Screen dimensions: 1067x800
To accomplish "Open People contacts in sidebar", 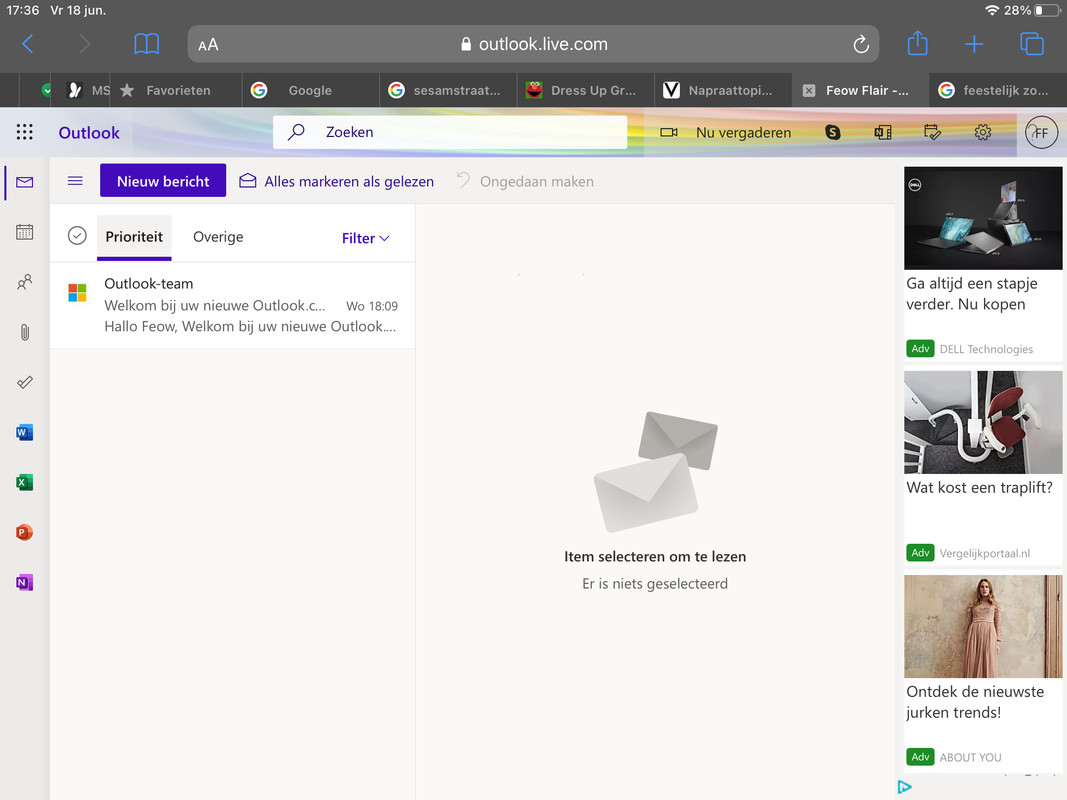I will 24,282.
